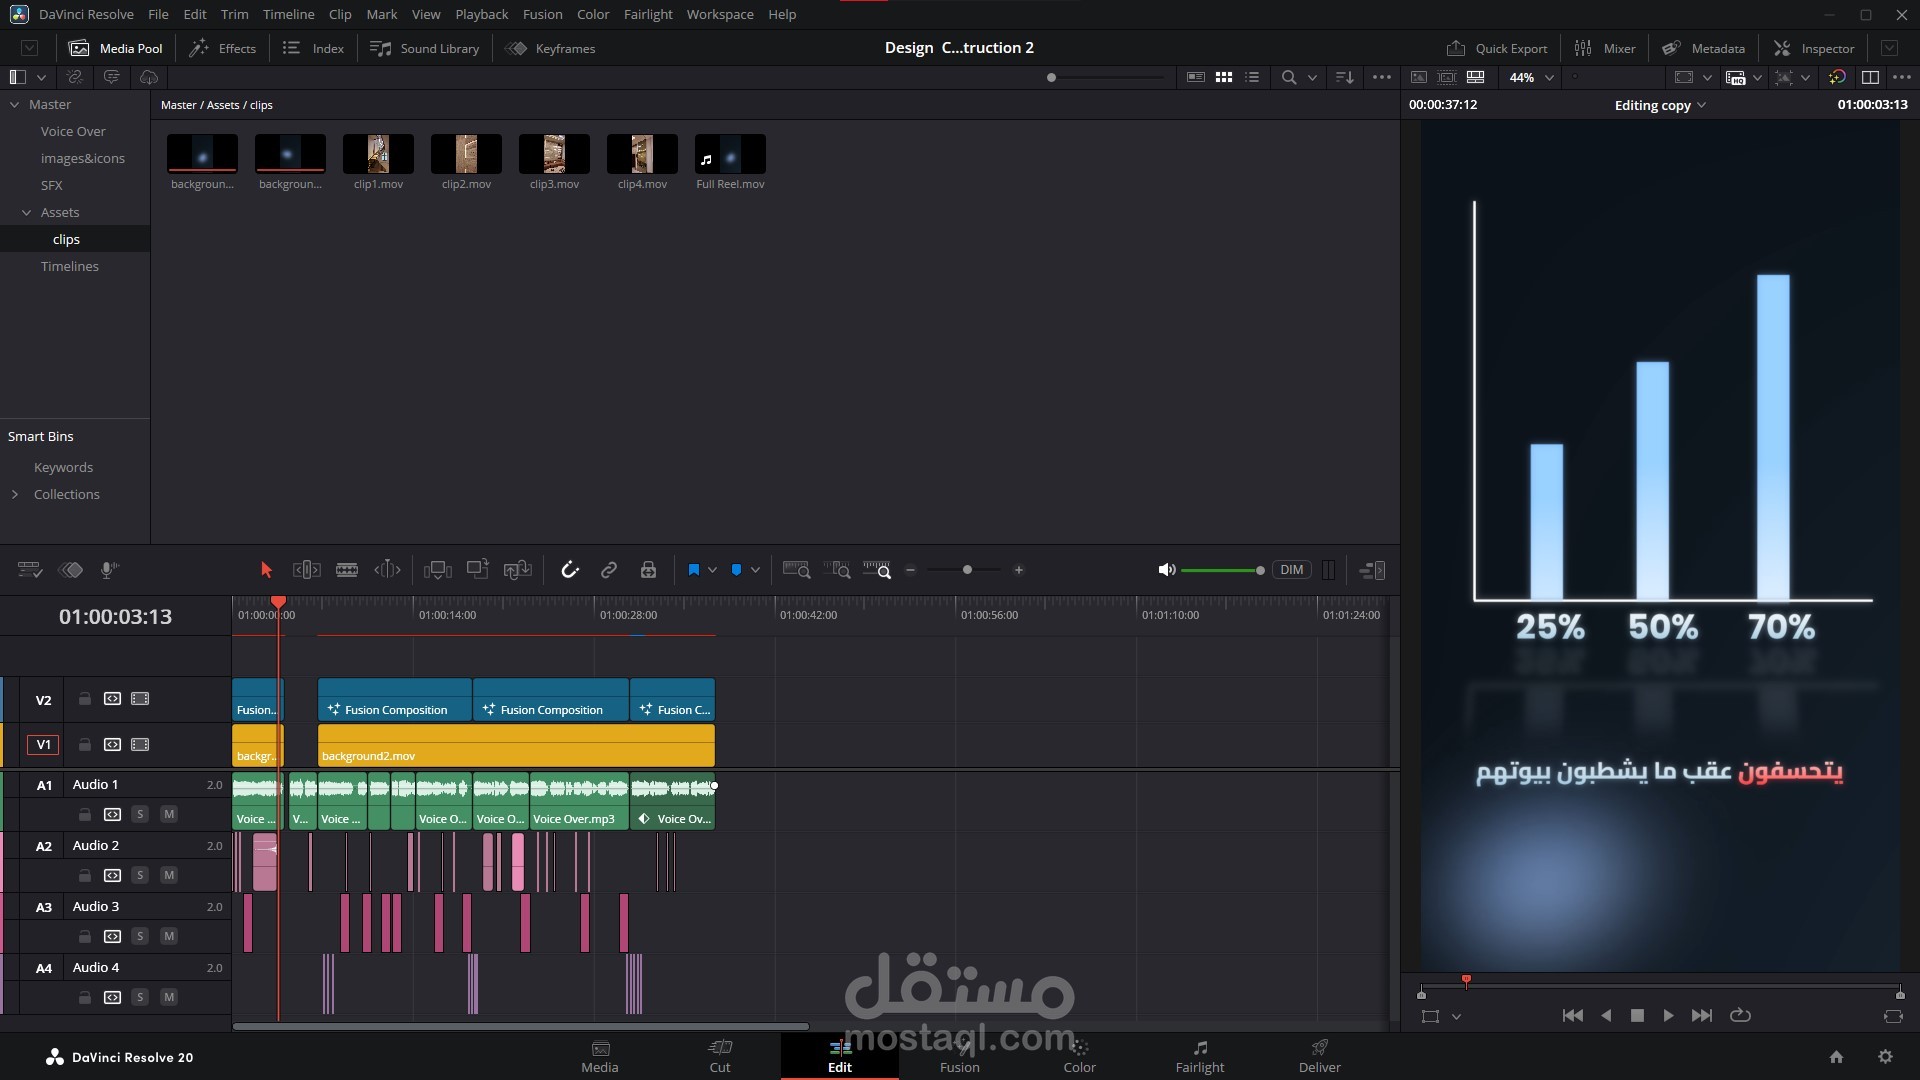Open project settings gear icon
The height and width of the screenshot is (1080, 1920).
point(1885,1057)
